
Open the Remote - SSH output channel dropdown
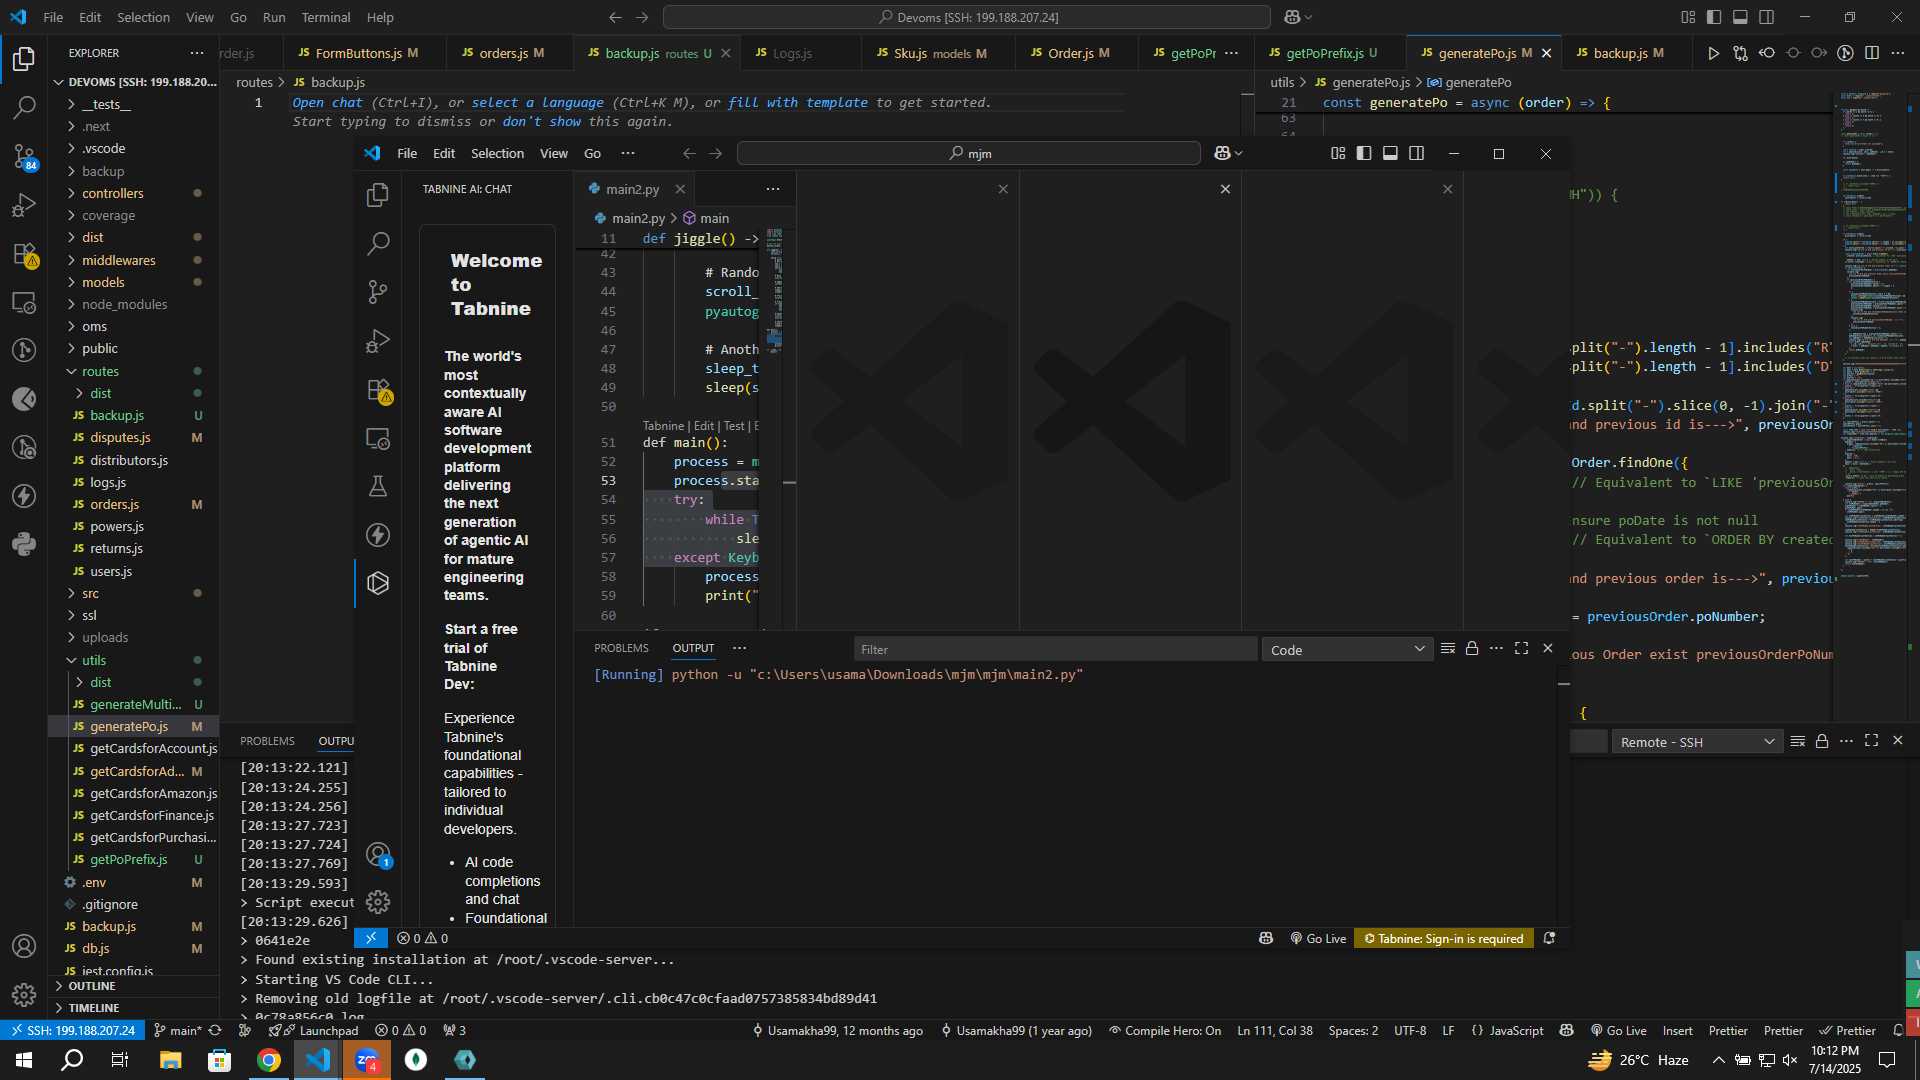pyautogui.click(x=1697, y=742)
